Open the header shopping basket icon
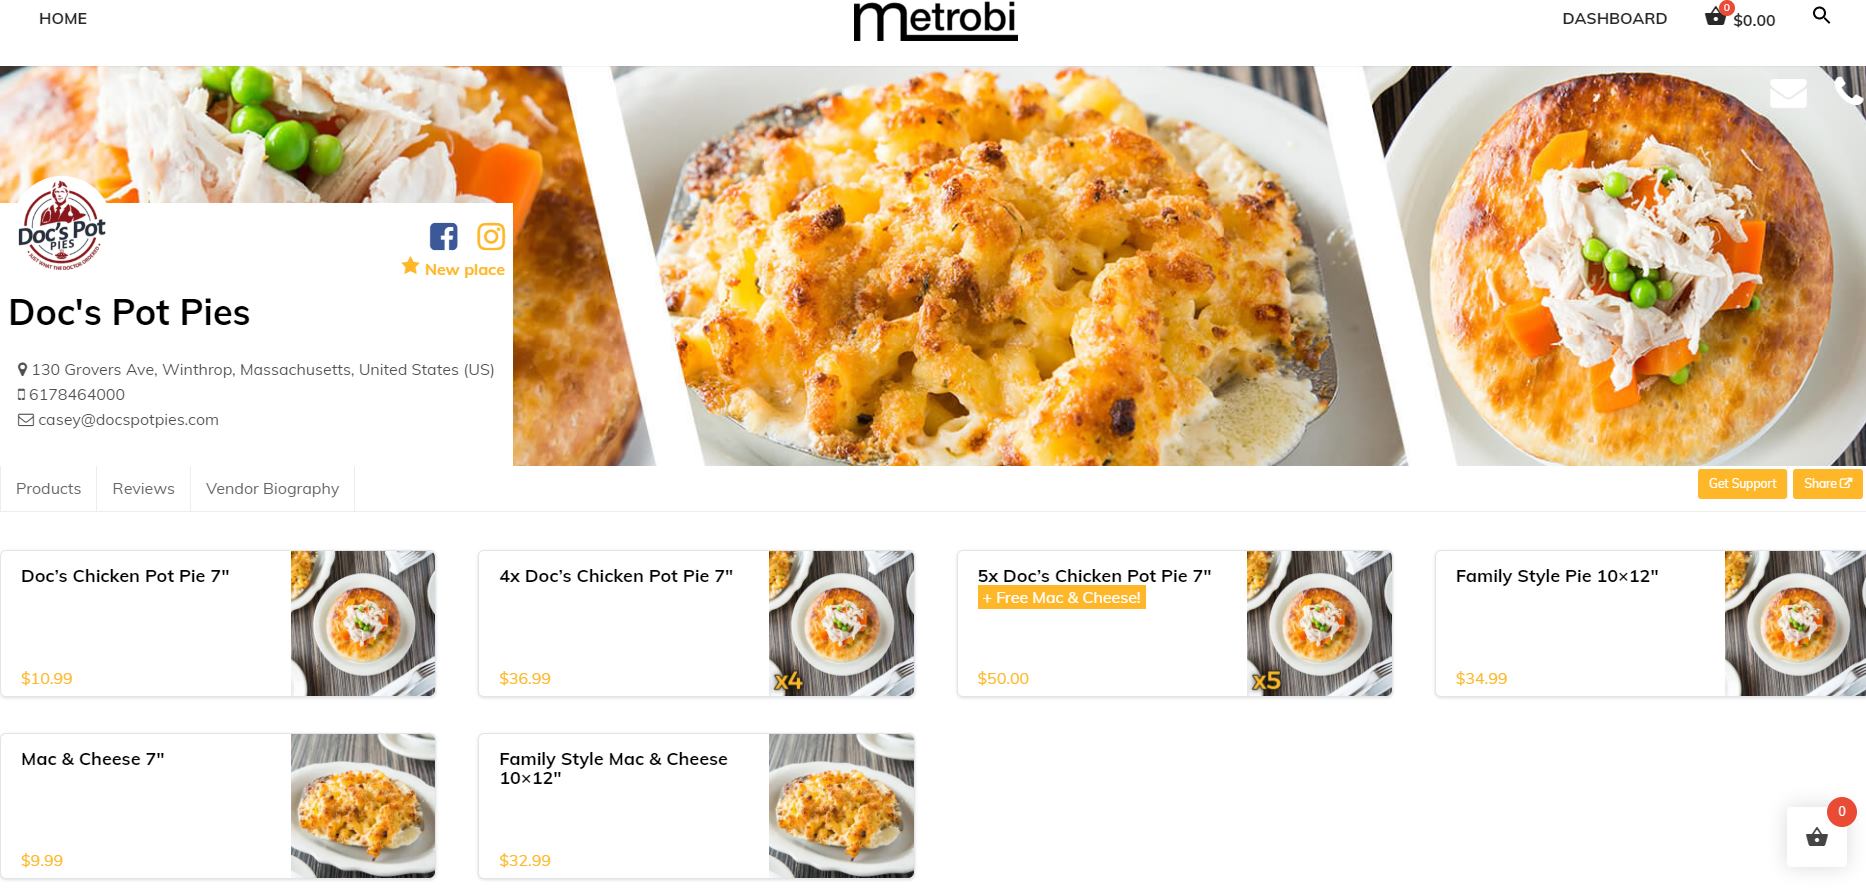The image size is (1866, 889). (1716, 16)
